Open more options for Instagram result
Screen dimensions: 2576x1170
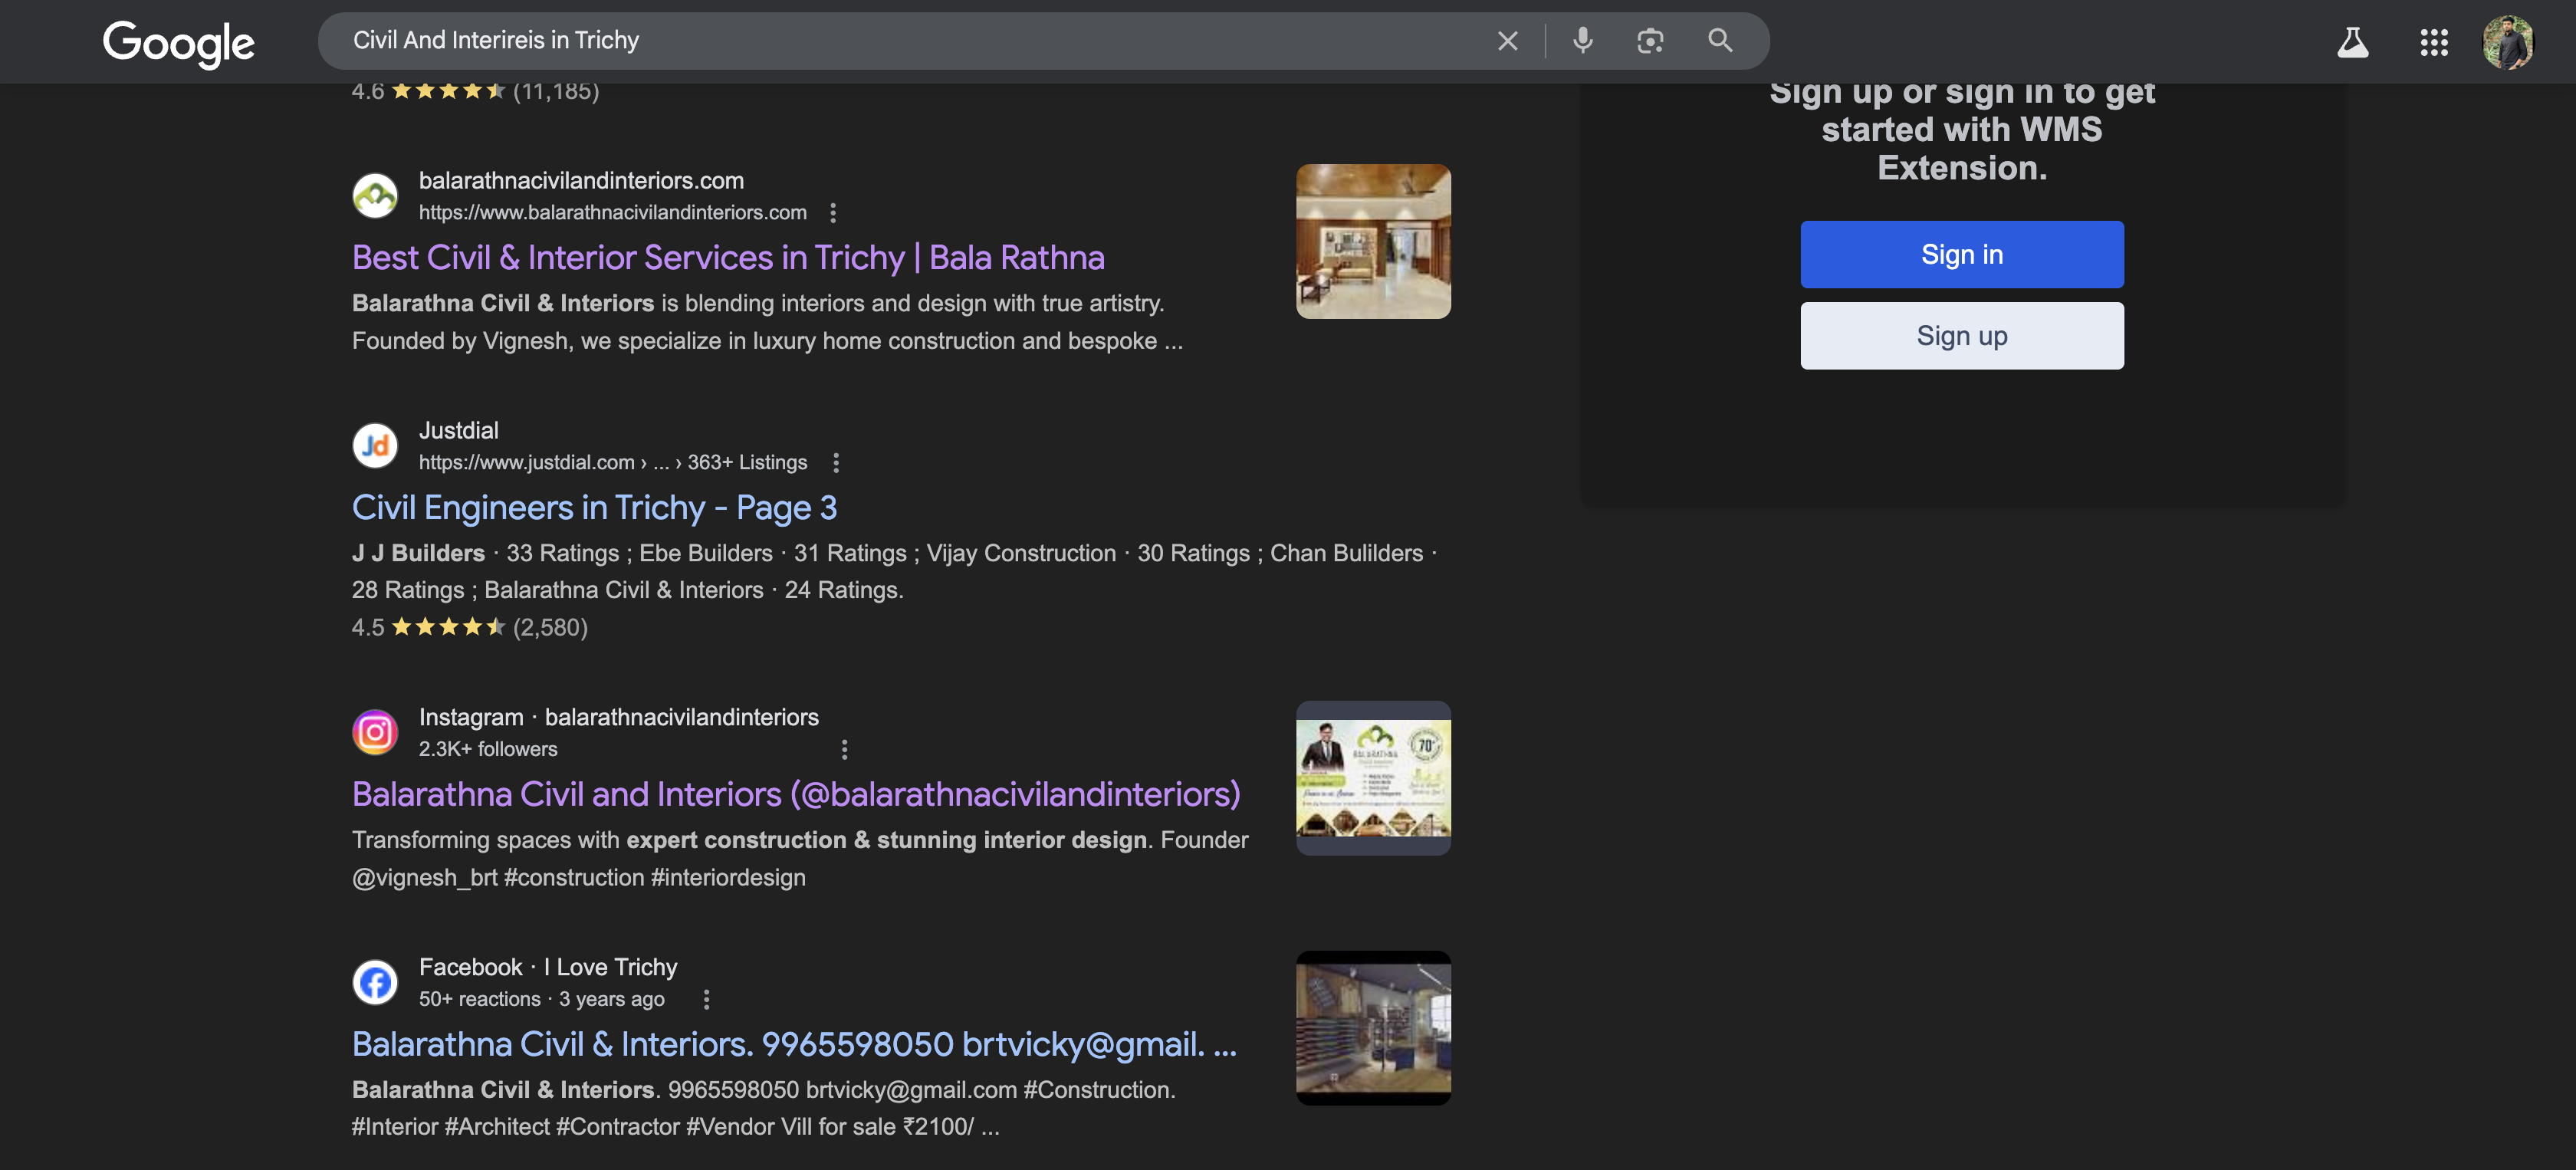click(844, 749)
